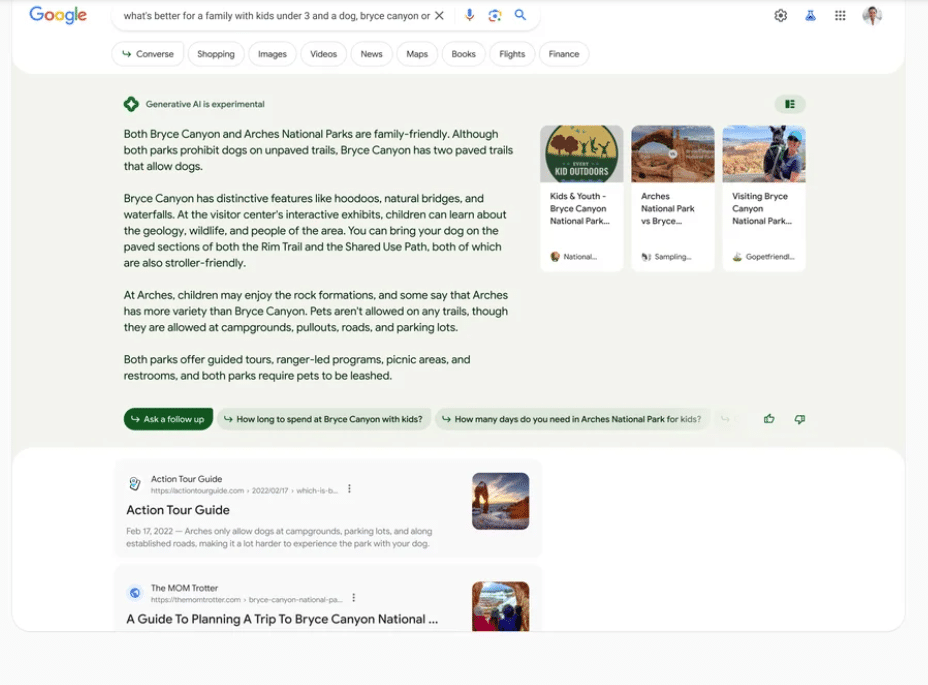This screenshot has height=685, width=928.
Task: Focus the search box with the query
Action: pyautogui.click(x=276, y=16)
